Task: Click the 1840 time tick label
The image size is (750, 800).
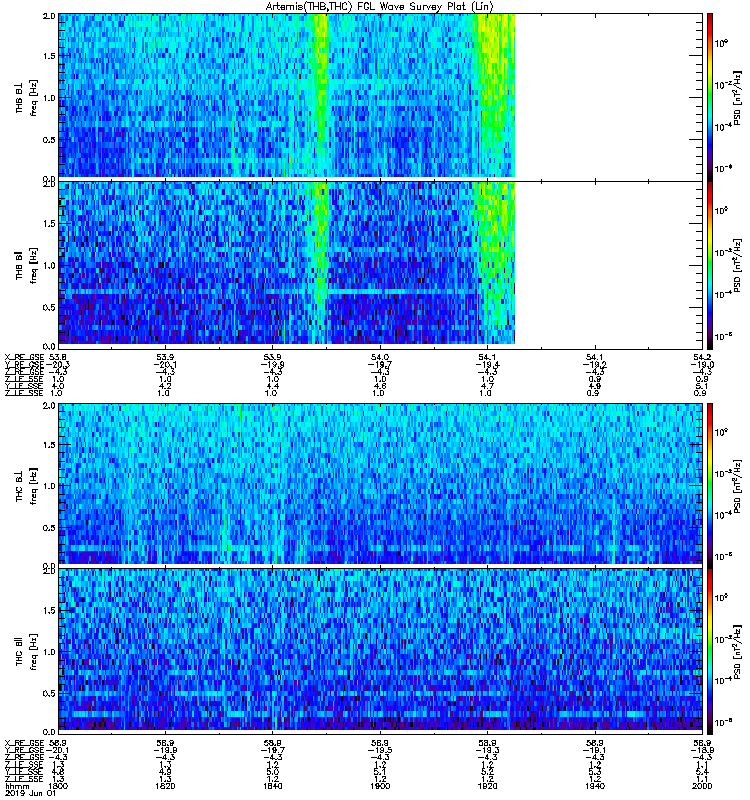Action: click(x=272, y=786)
